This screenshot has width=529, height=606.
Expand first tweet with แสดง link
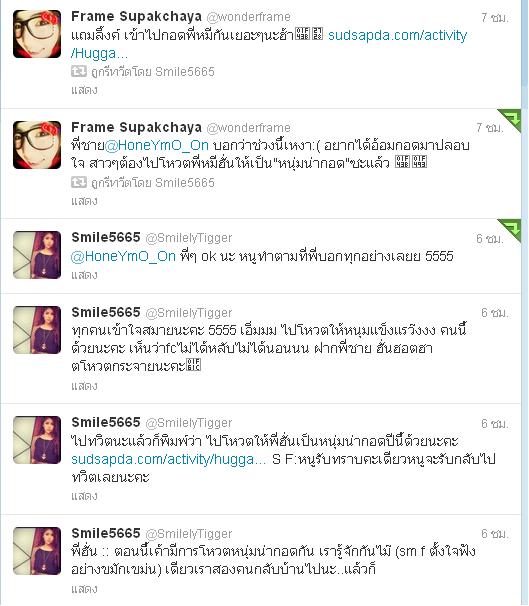point(84,90)
